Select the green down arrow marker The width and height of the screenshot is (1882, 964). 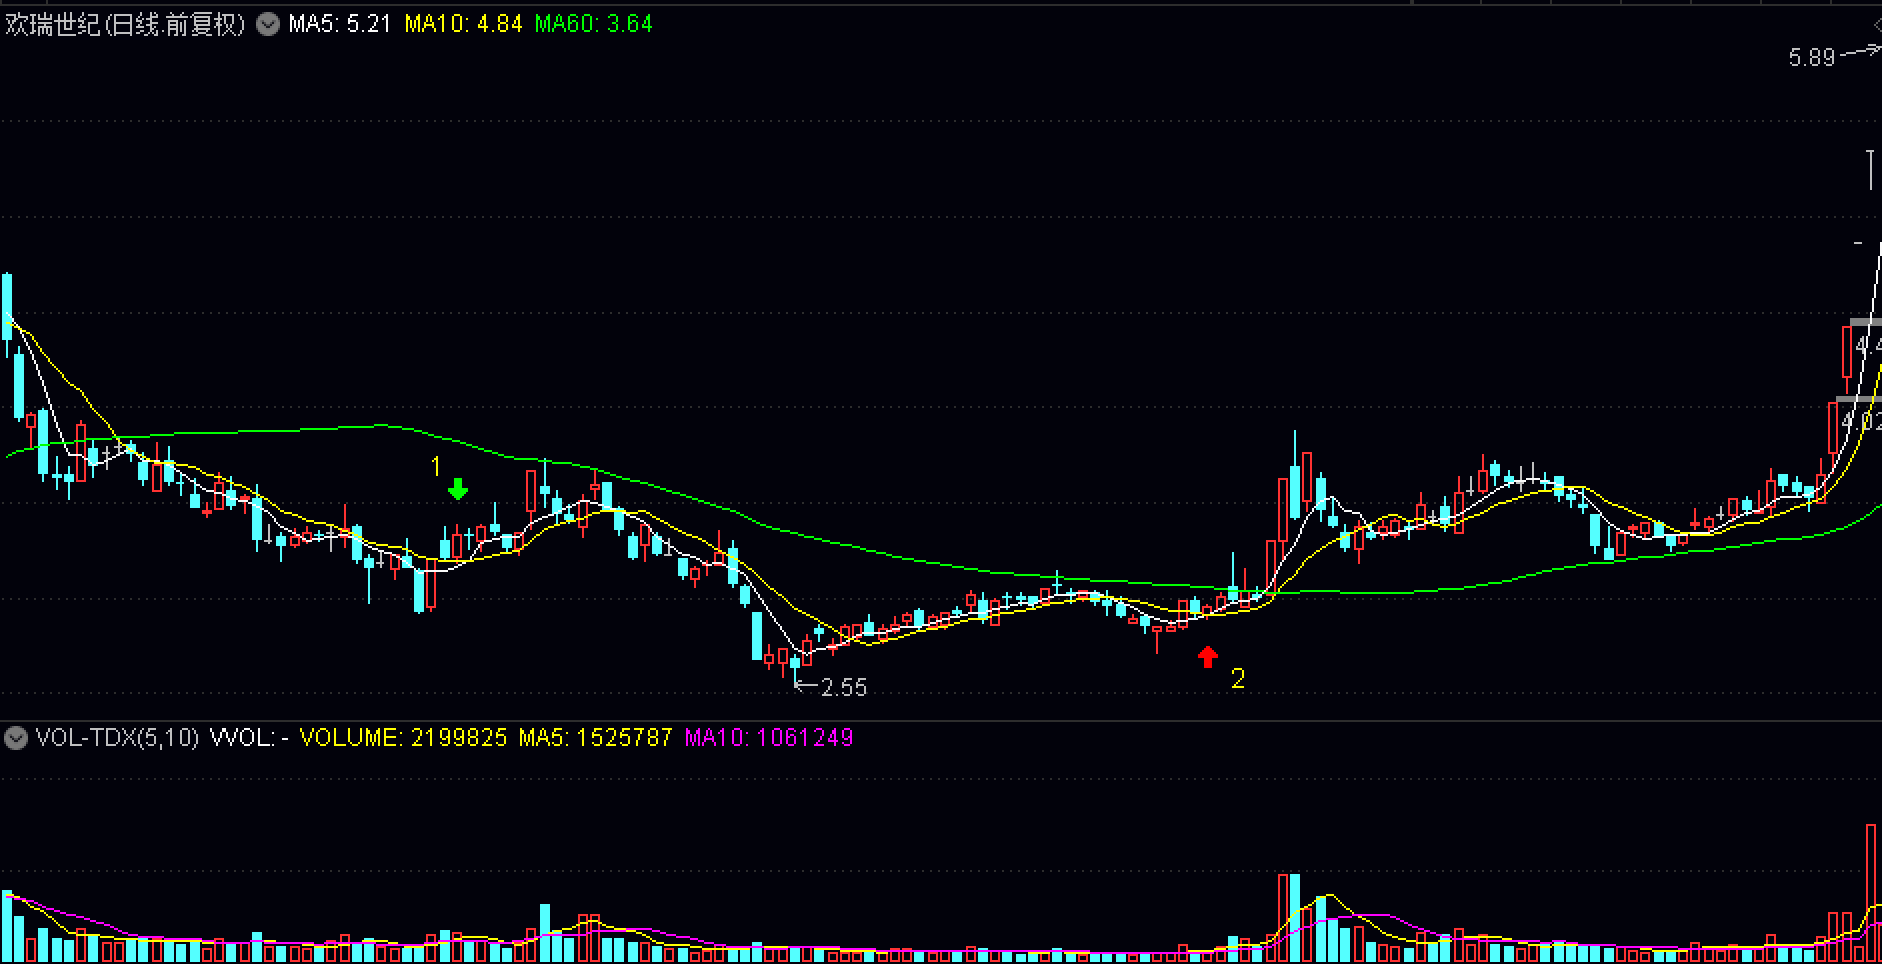point(458,489)
